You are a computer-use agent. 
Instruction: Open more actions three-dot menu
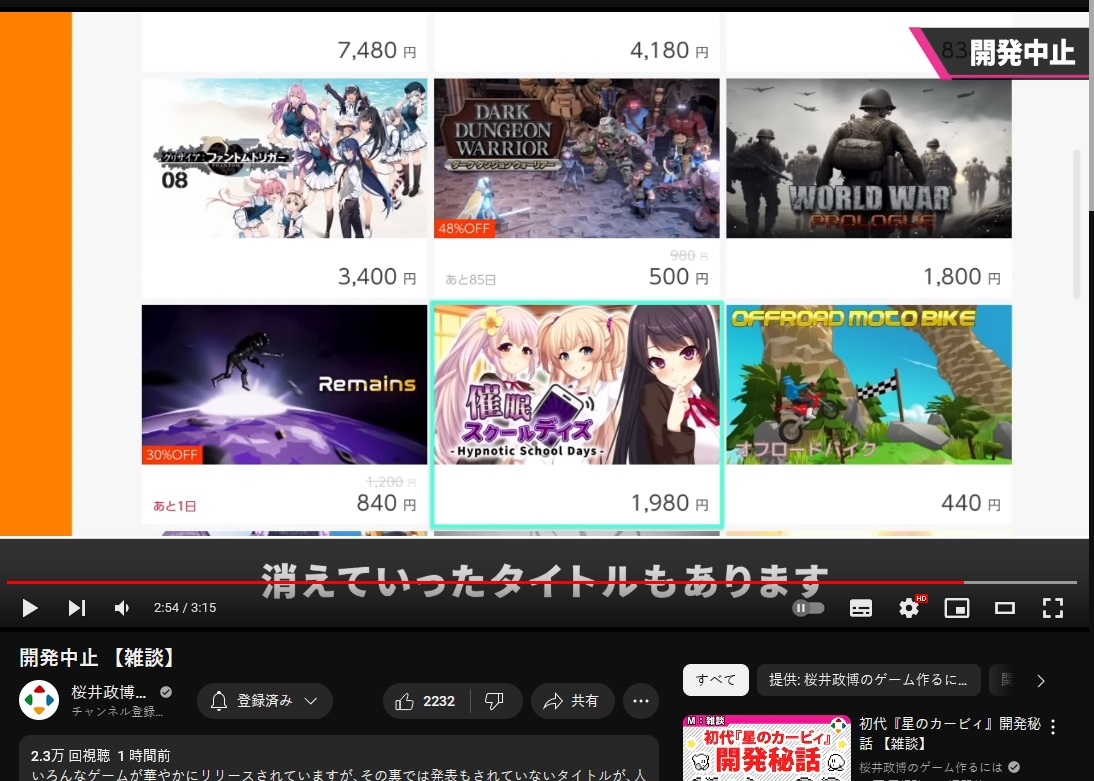coord(641,701)
